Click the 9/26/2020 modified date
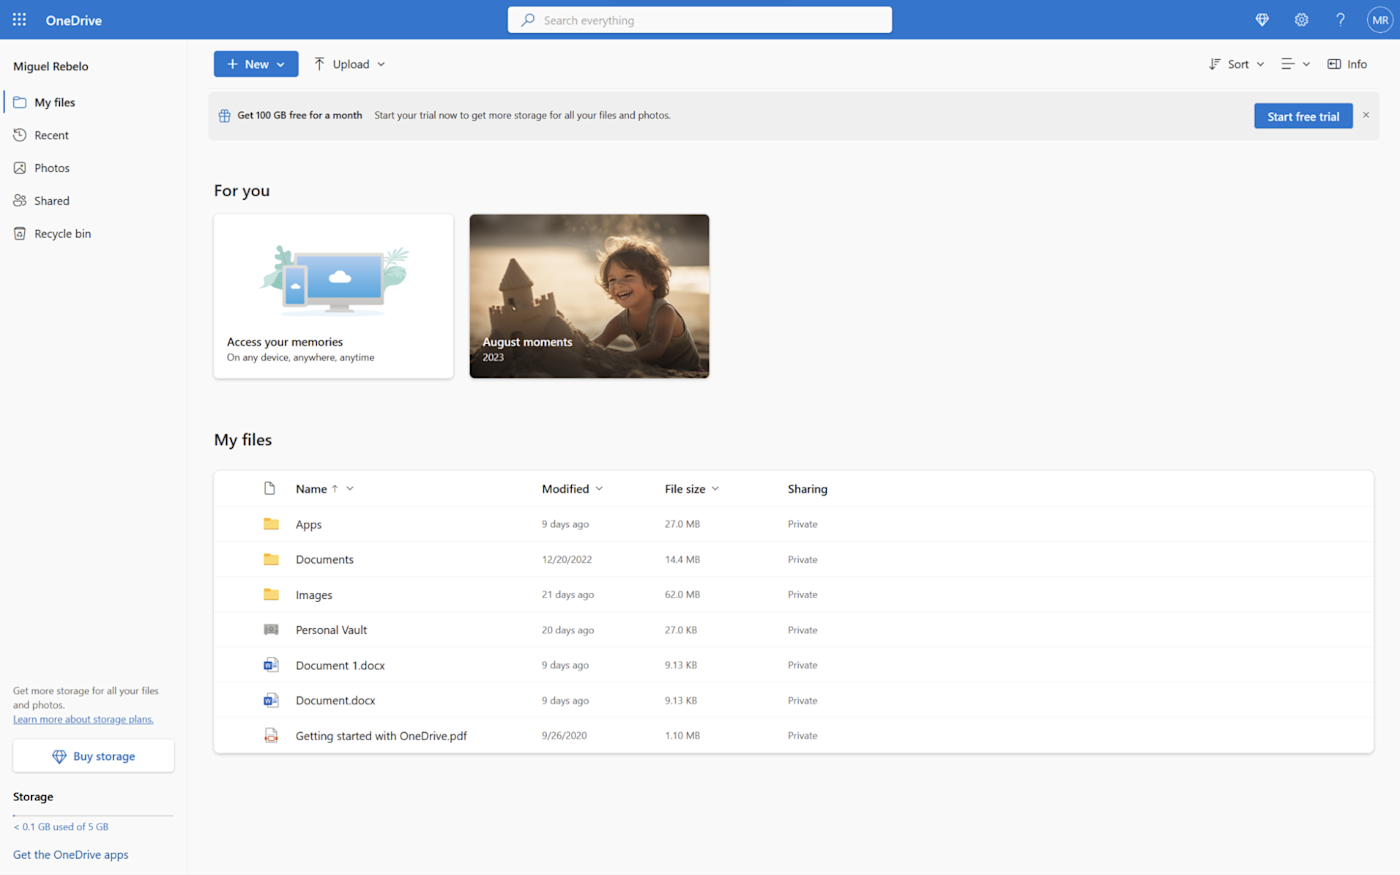 (564, 735)
